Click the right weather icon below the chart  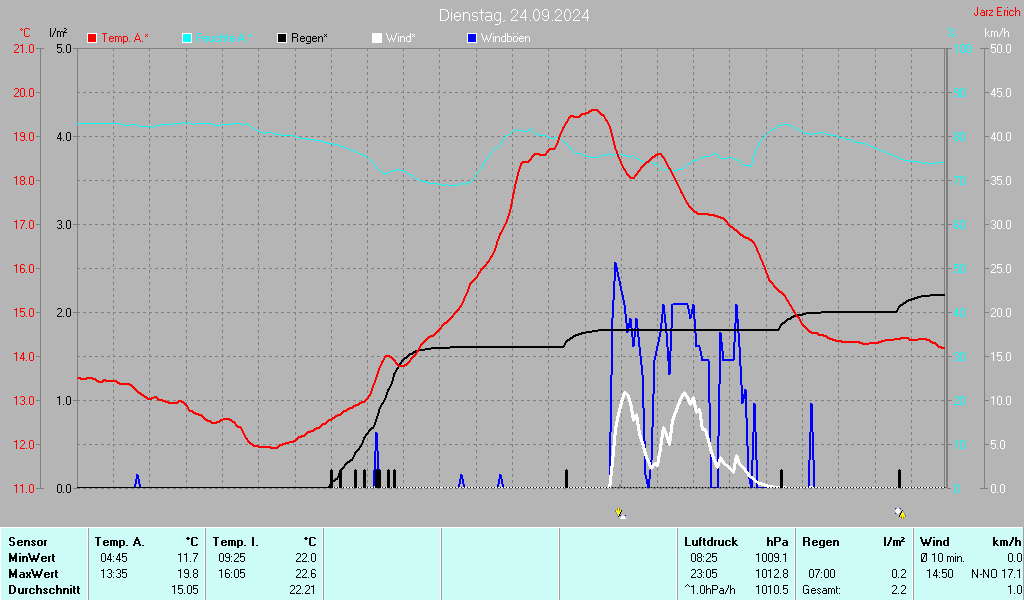pyautogui.click(x=900, y=513)
